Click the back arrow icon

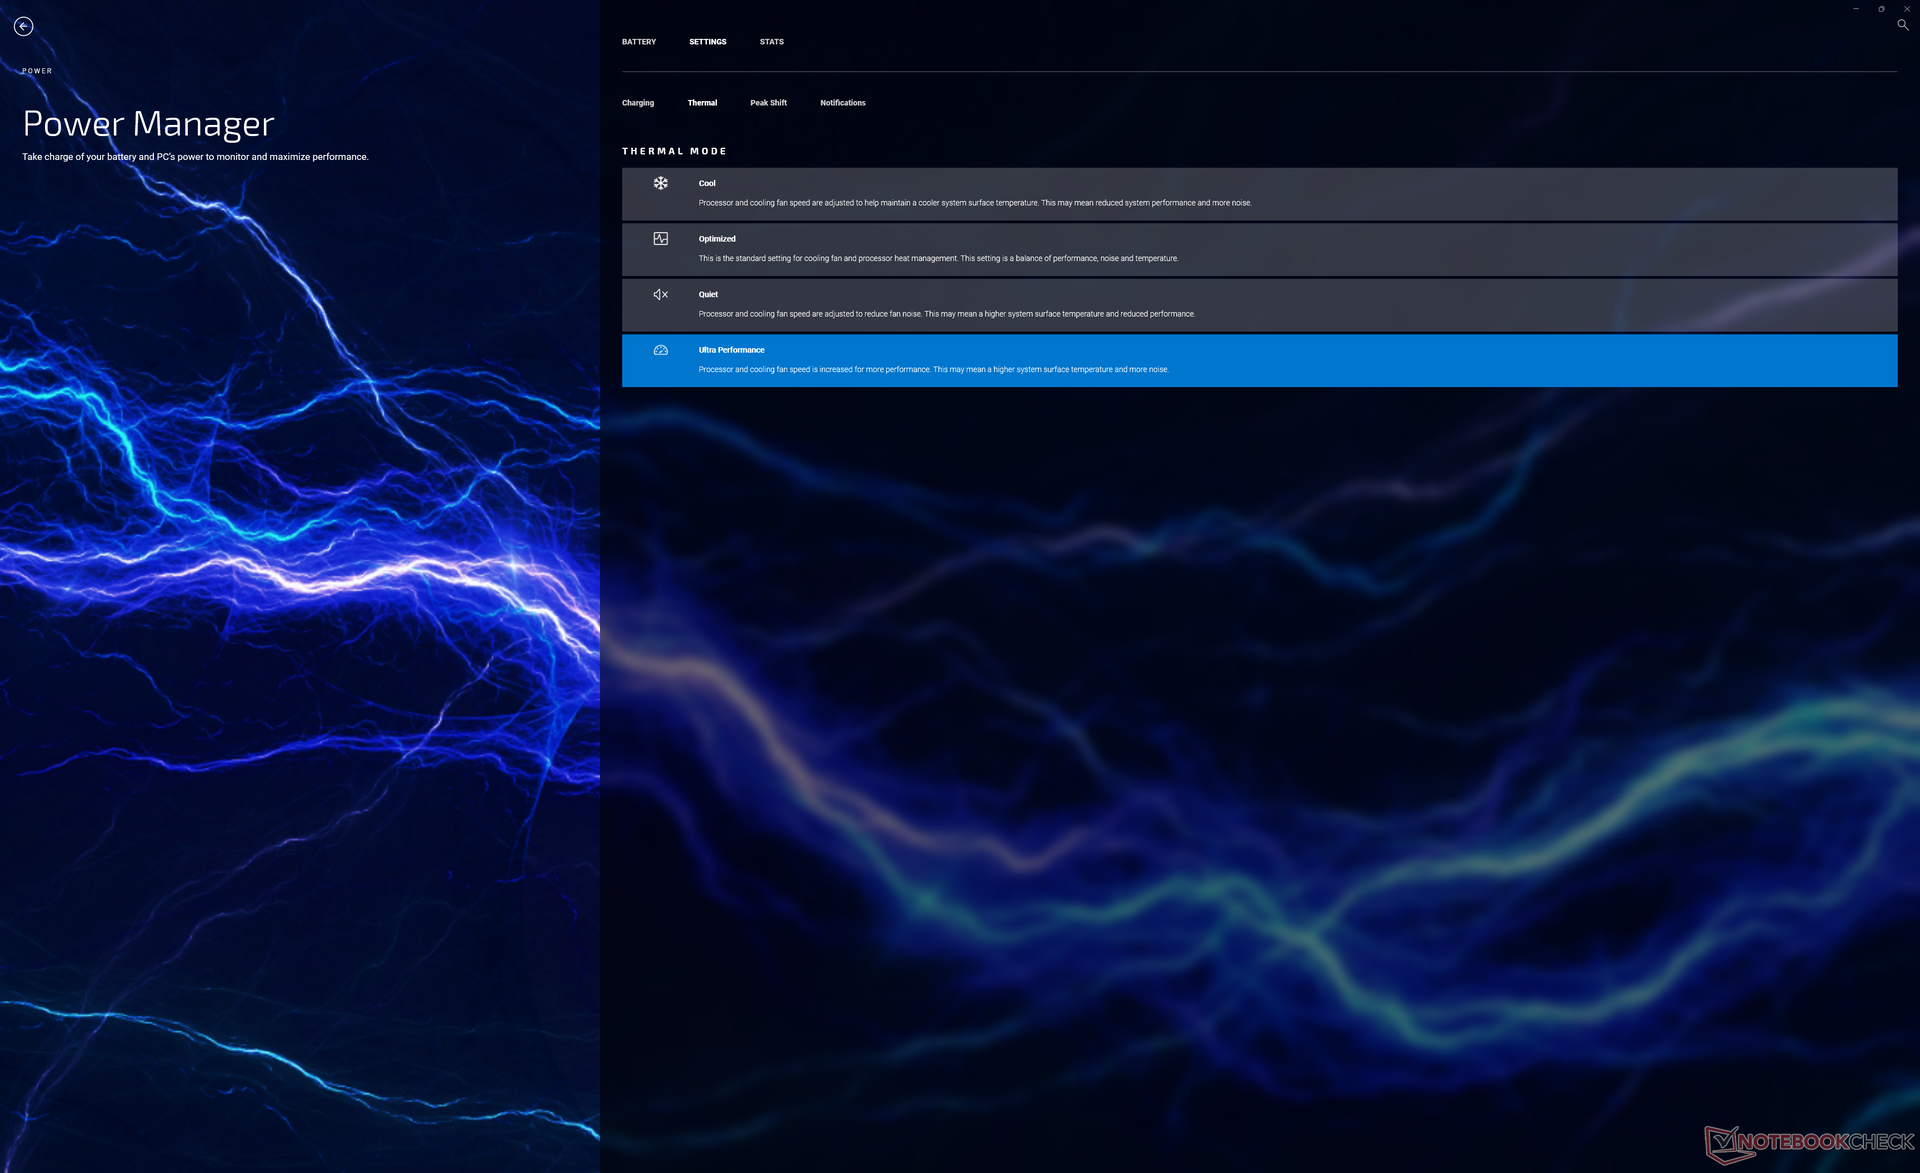pos(24,27)
